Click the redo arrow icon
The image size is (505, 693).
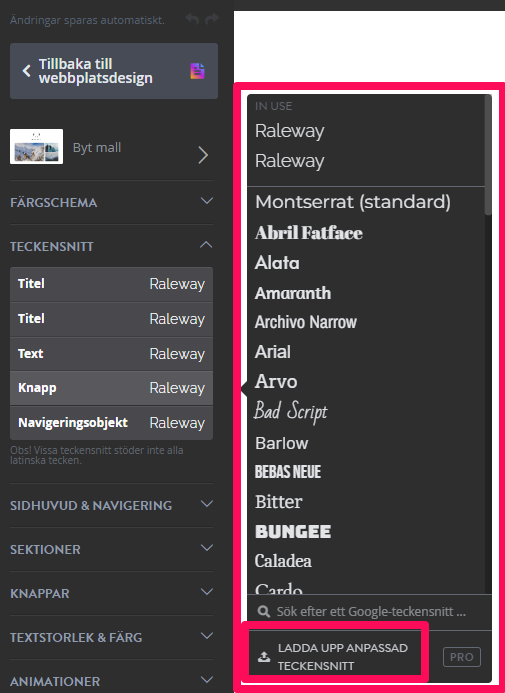tap(212, 19)
